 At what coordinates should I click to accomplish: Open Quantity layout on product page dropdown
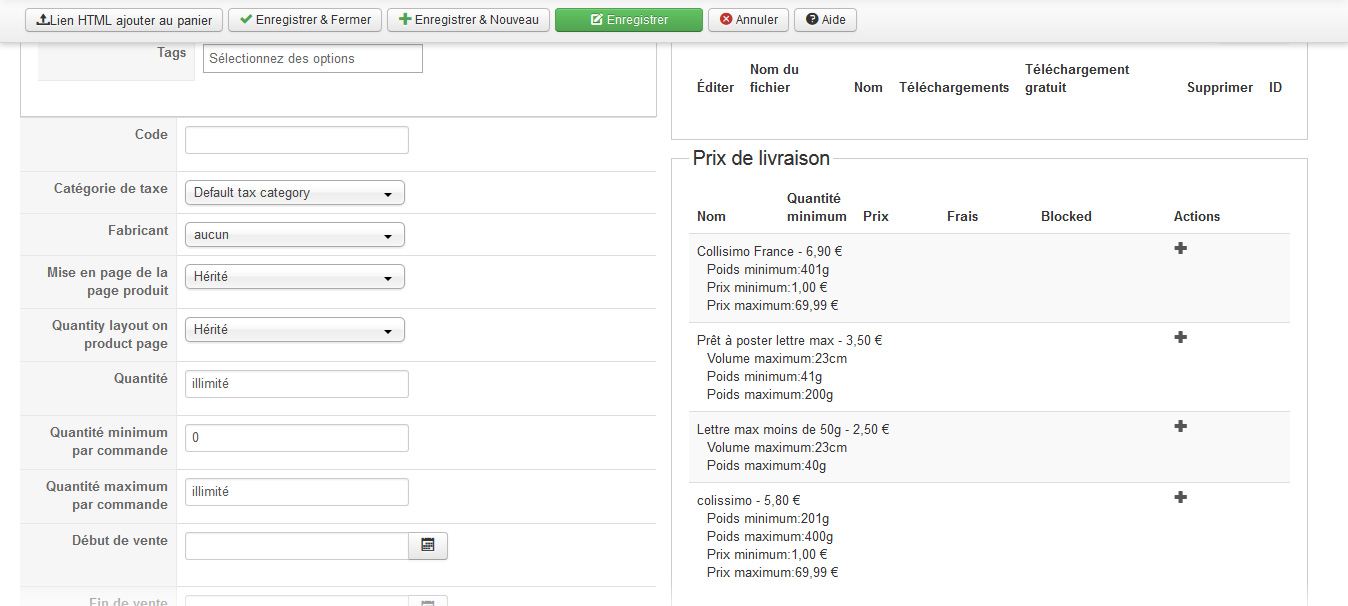(x=295, y=330)
